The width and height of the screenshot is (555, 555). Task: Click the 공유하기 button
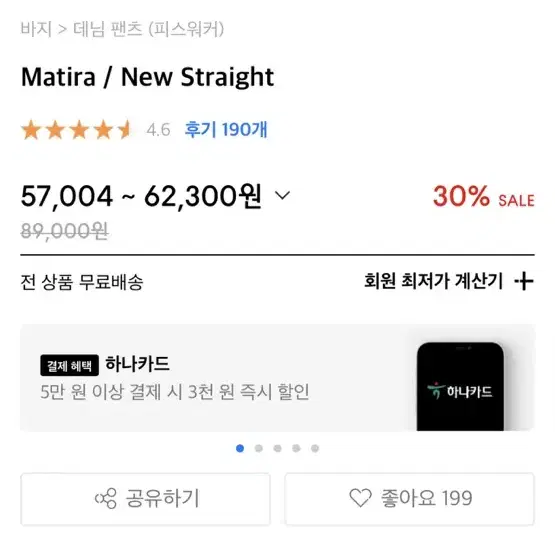tap(145, 499)
